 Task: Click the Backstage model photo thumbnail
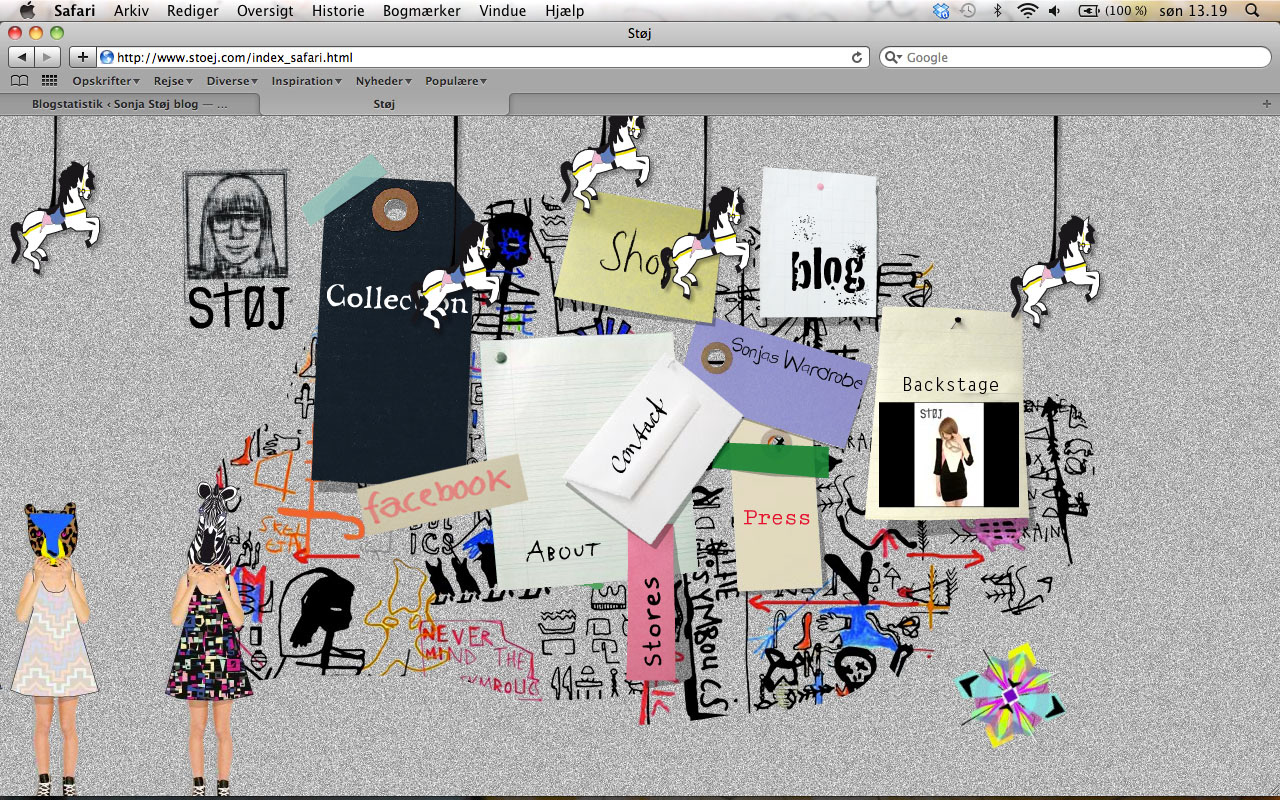click(x=949, y=455)
